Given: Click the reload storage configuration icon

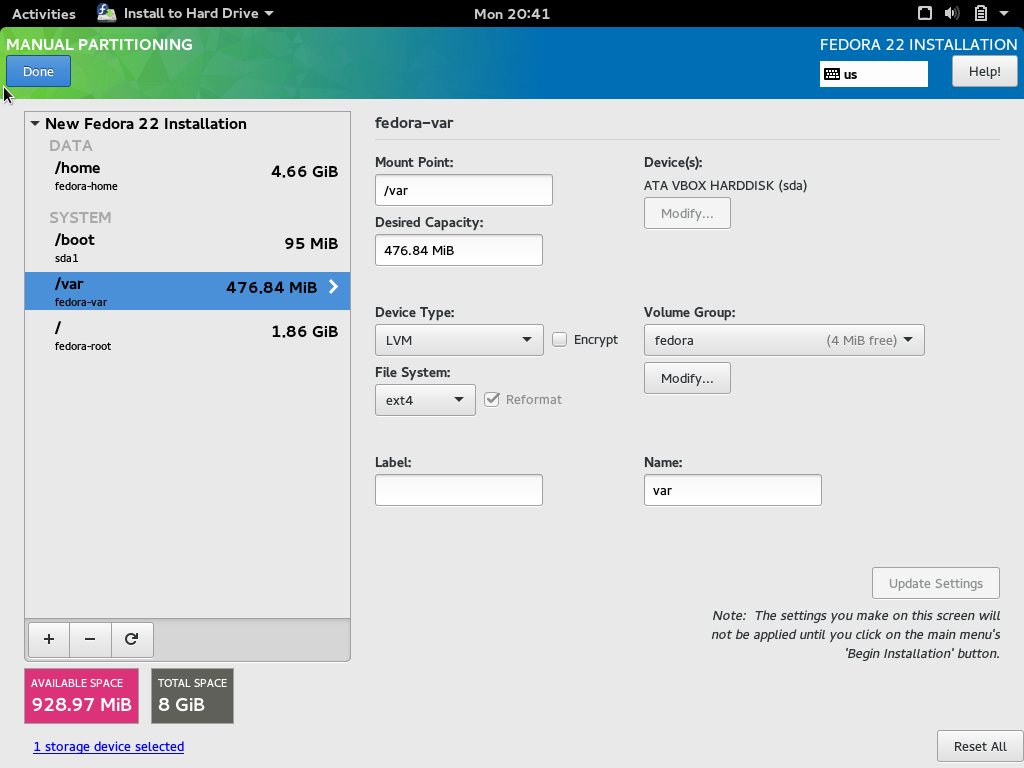Looking at the screenshot, I should tap(132, 639).
